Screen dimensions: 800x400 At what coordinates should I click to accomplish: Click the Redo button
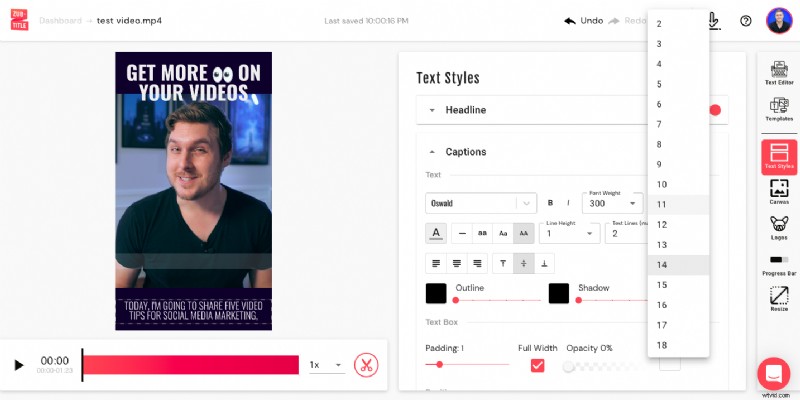(628, 21)
